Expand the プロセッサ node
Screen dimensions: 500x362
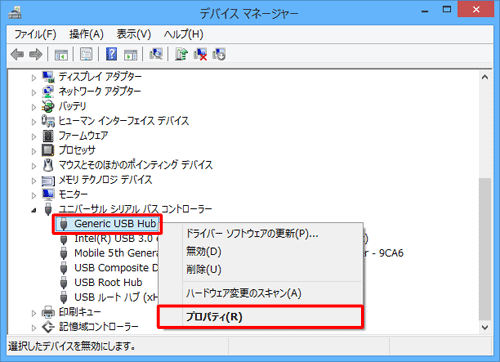click(34, 151)
